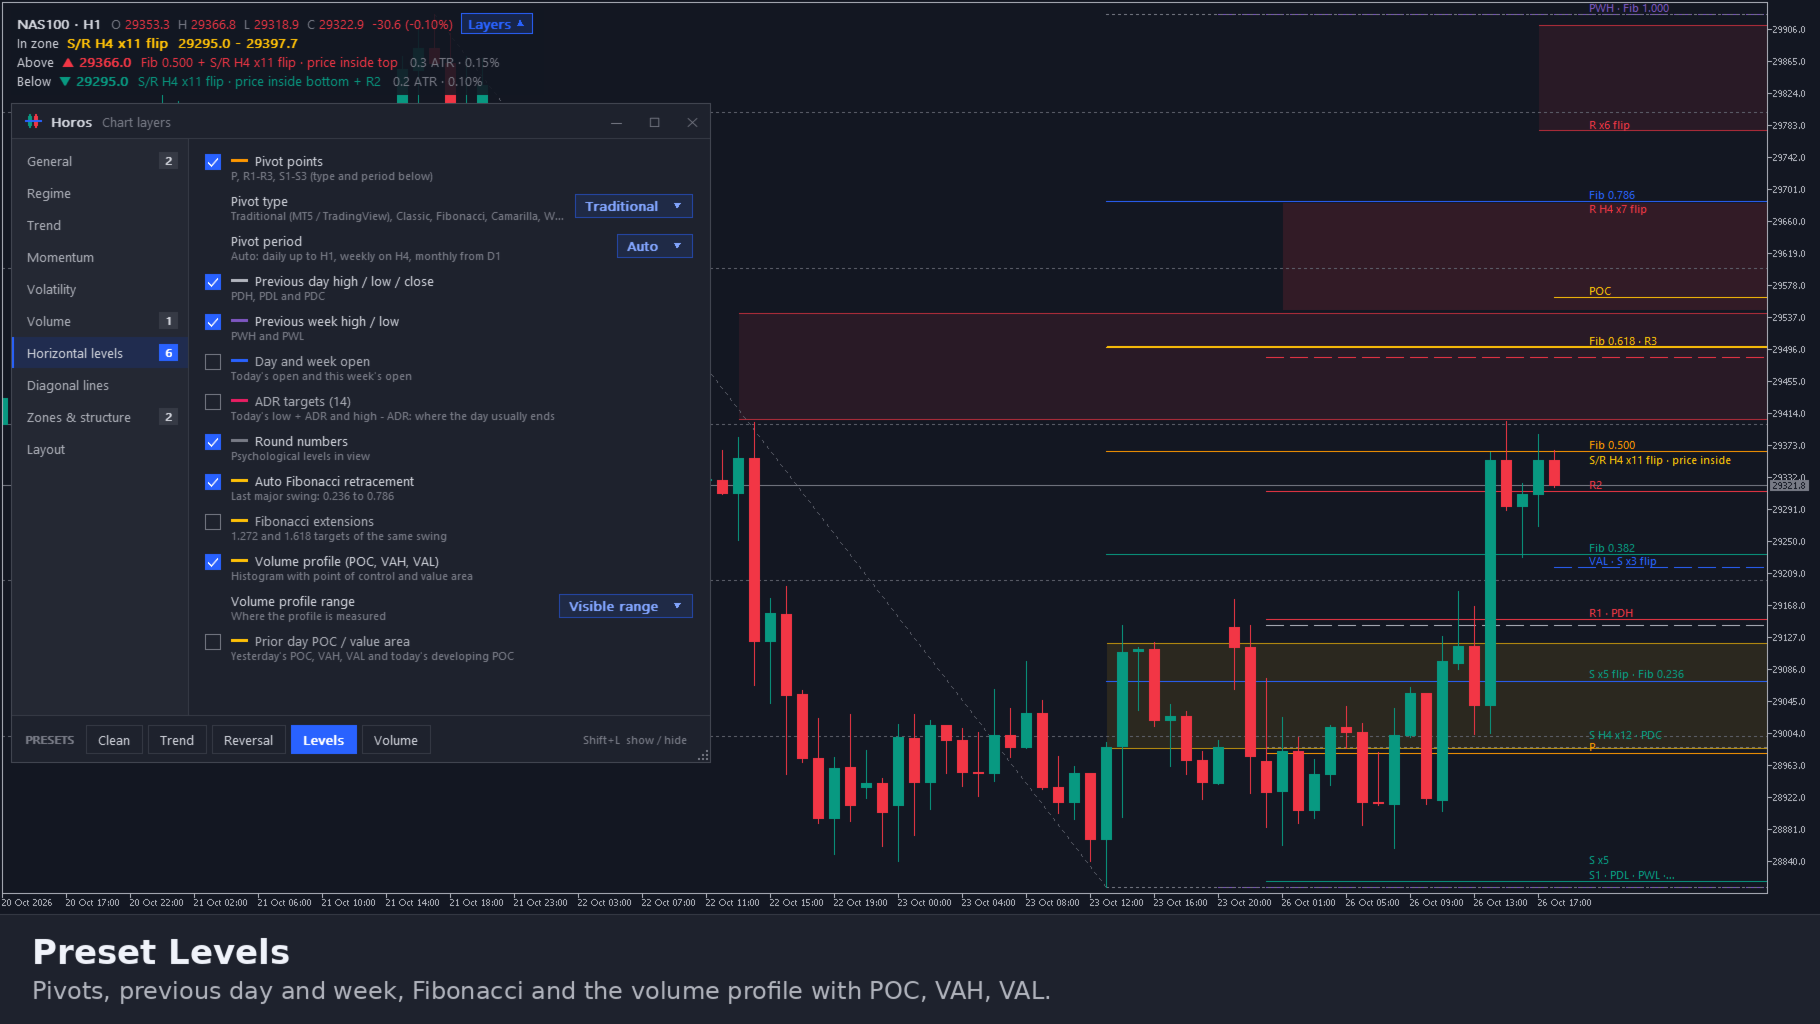Go to the Layout category
The width and height of the screenshot is (1820, 1024).
pos(99,449)
